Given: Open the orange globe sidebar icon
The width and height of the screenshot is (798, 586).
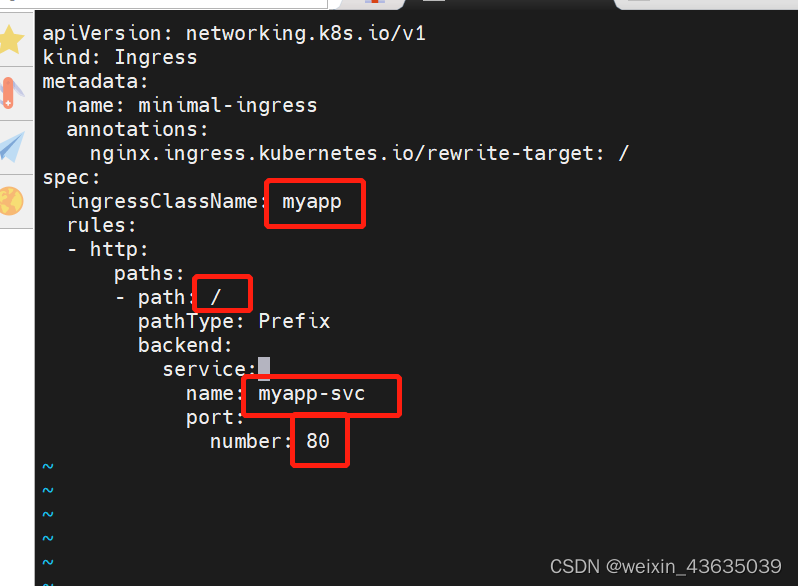Looking at the screenshot, I should pos(11,201).
